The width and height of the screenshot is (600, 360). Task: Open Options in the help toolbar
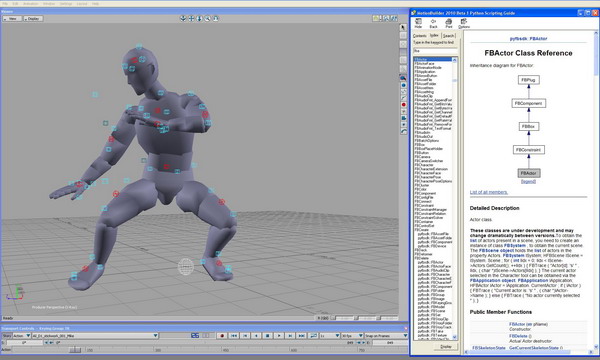pyautogui.click(x=464, y=23)
